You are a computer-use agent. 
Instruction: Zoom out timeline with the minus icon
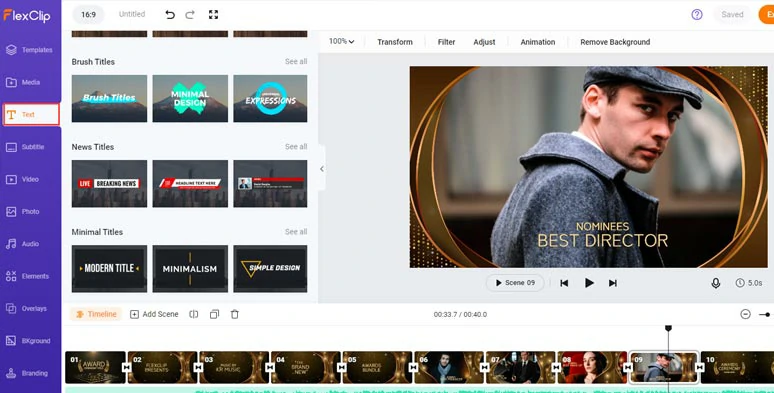tap(745, 314)
